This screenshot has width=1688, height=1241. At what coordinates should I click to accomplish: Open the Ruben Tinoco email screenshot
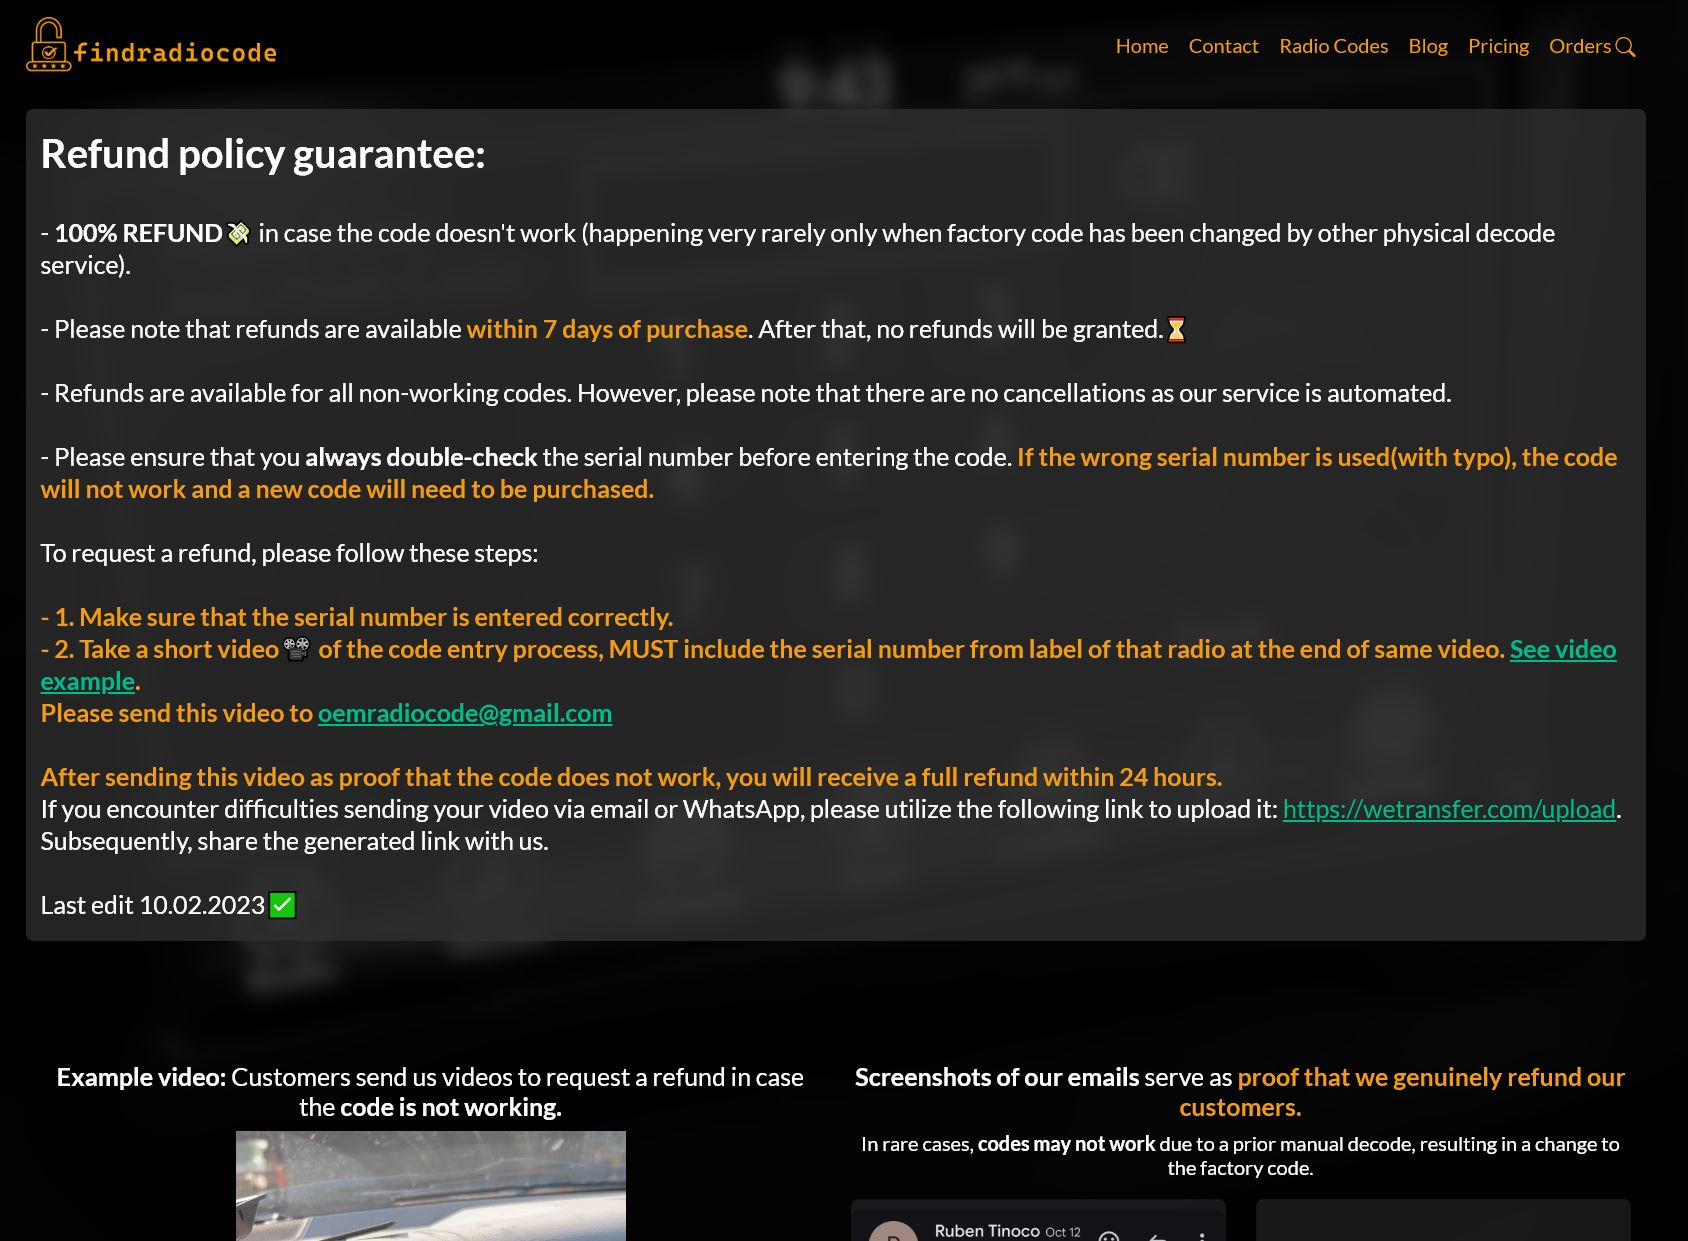1038,1220
